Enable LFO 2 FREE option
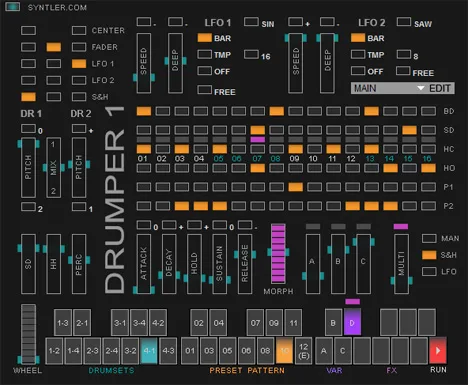 tap(403, 70)
